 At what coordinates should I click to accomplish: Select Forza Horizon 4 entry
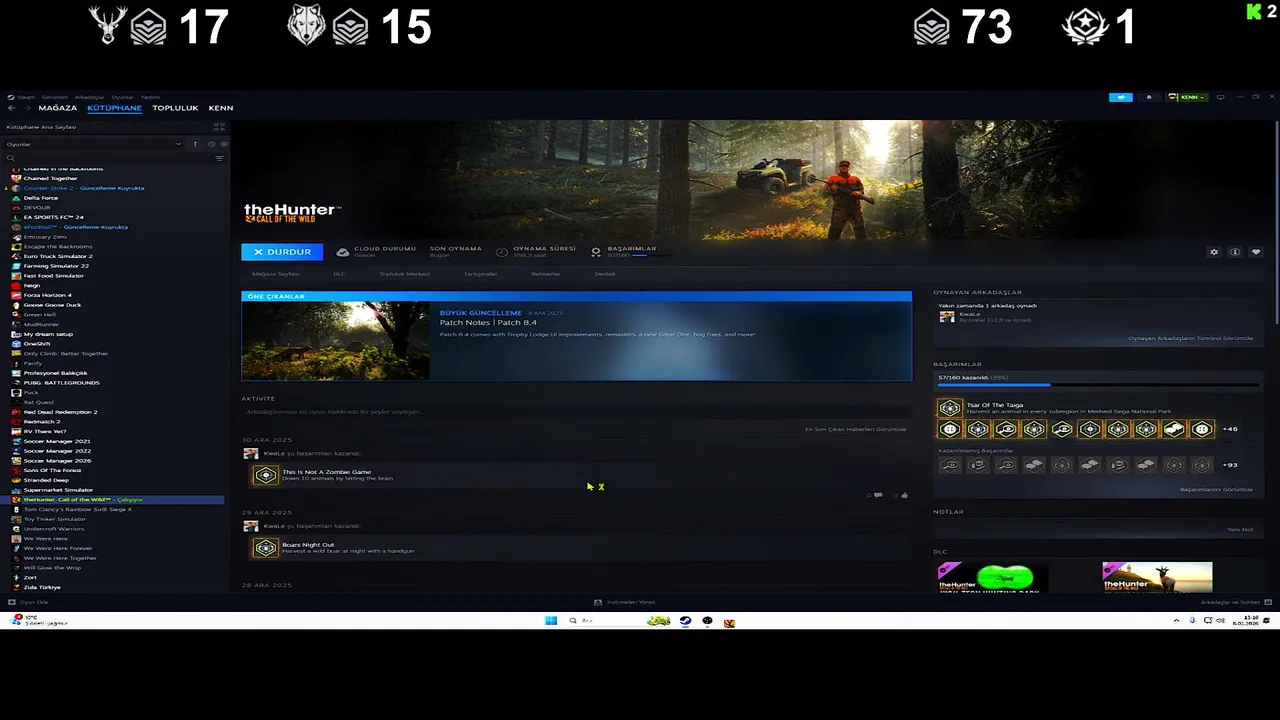click(48, 295)
